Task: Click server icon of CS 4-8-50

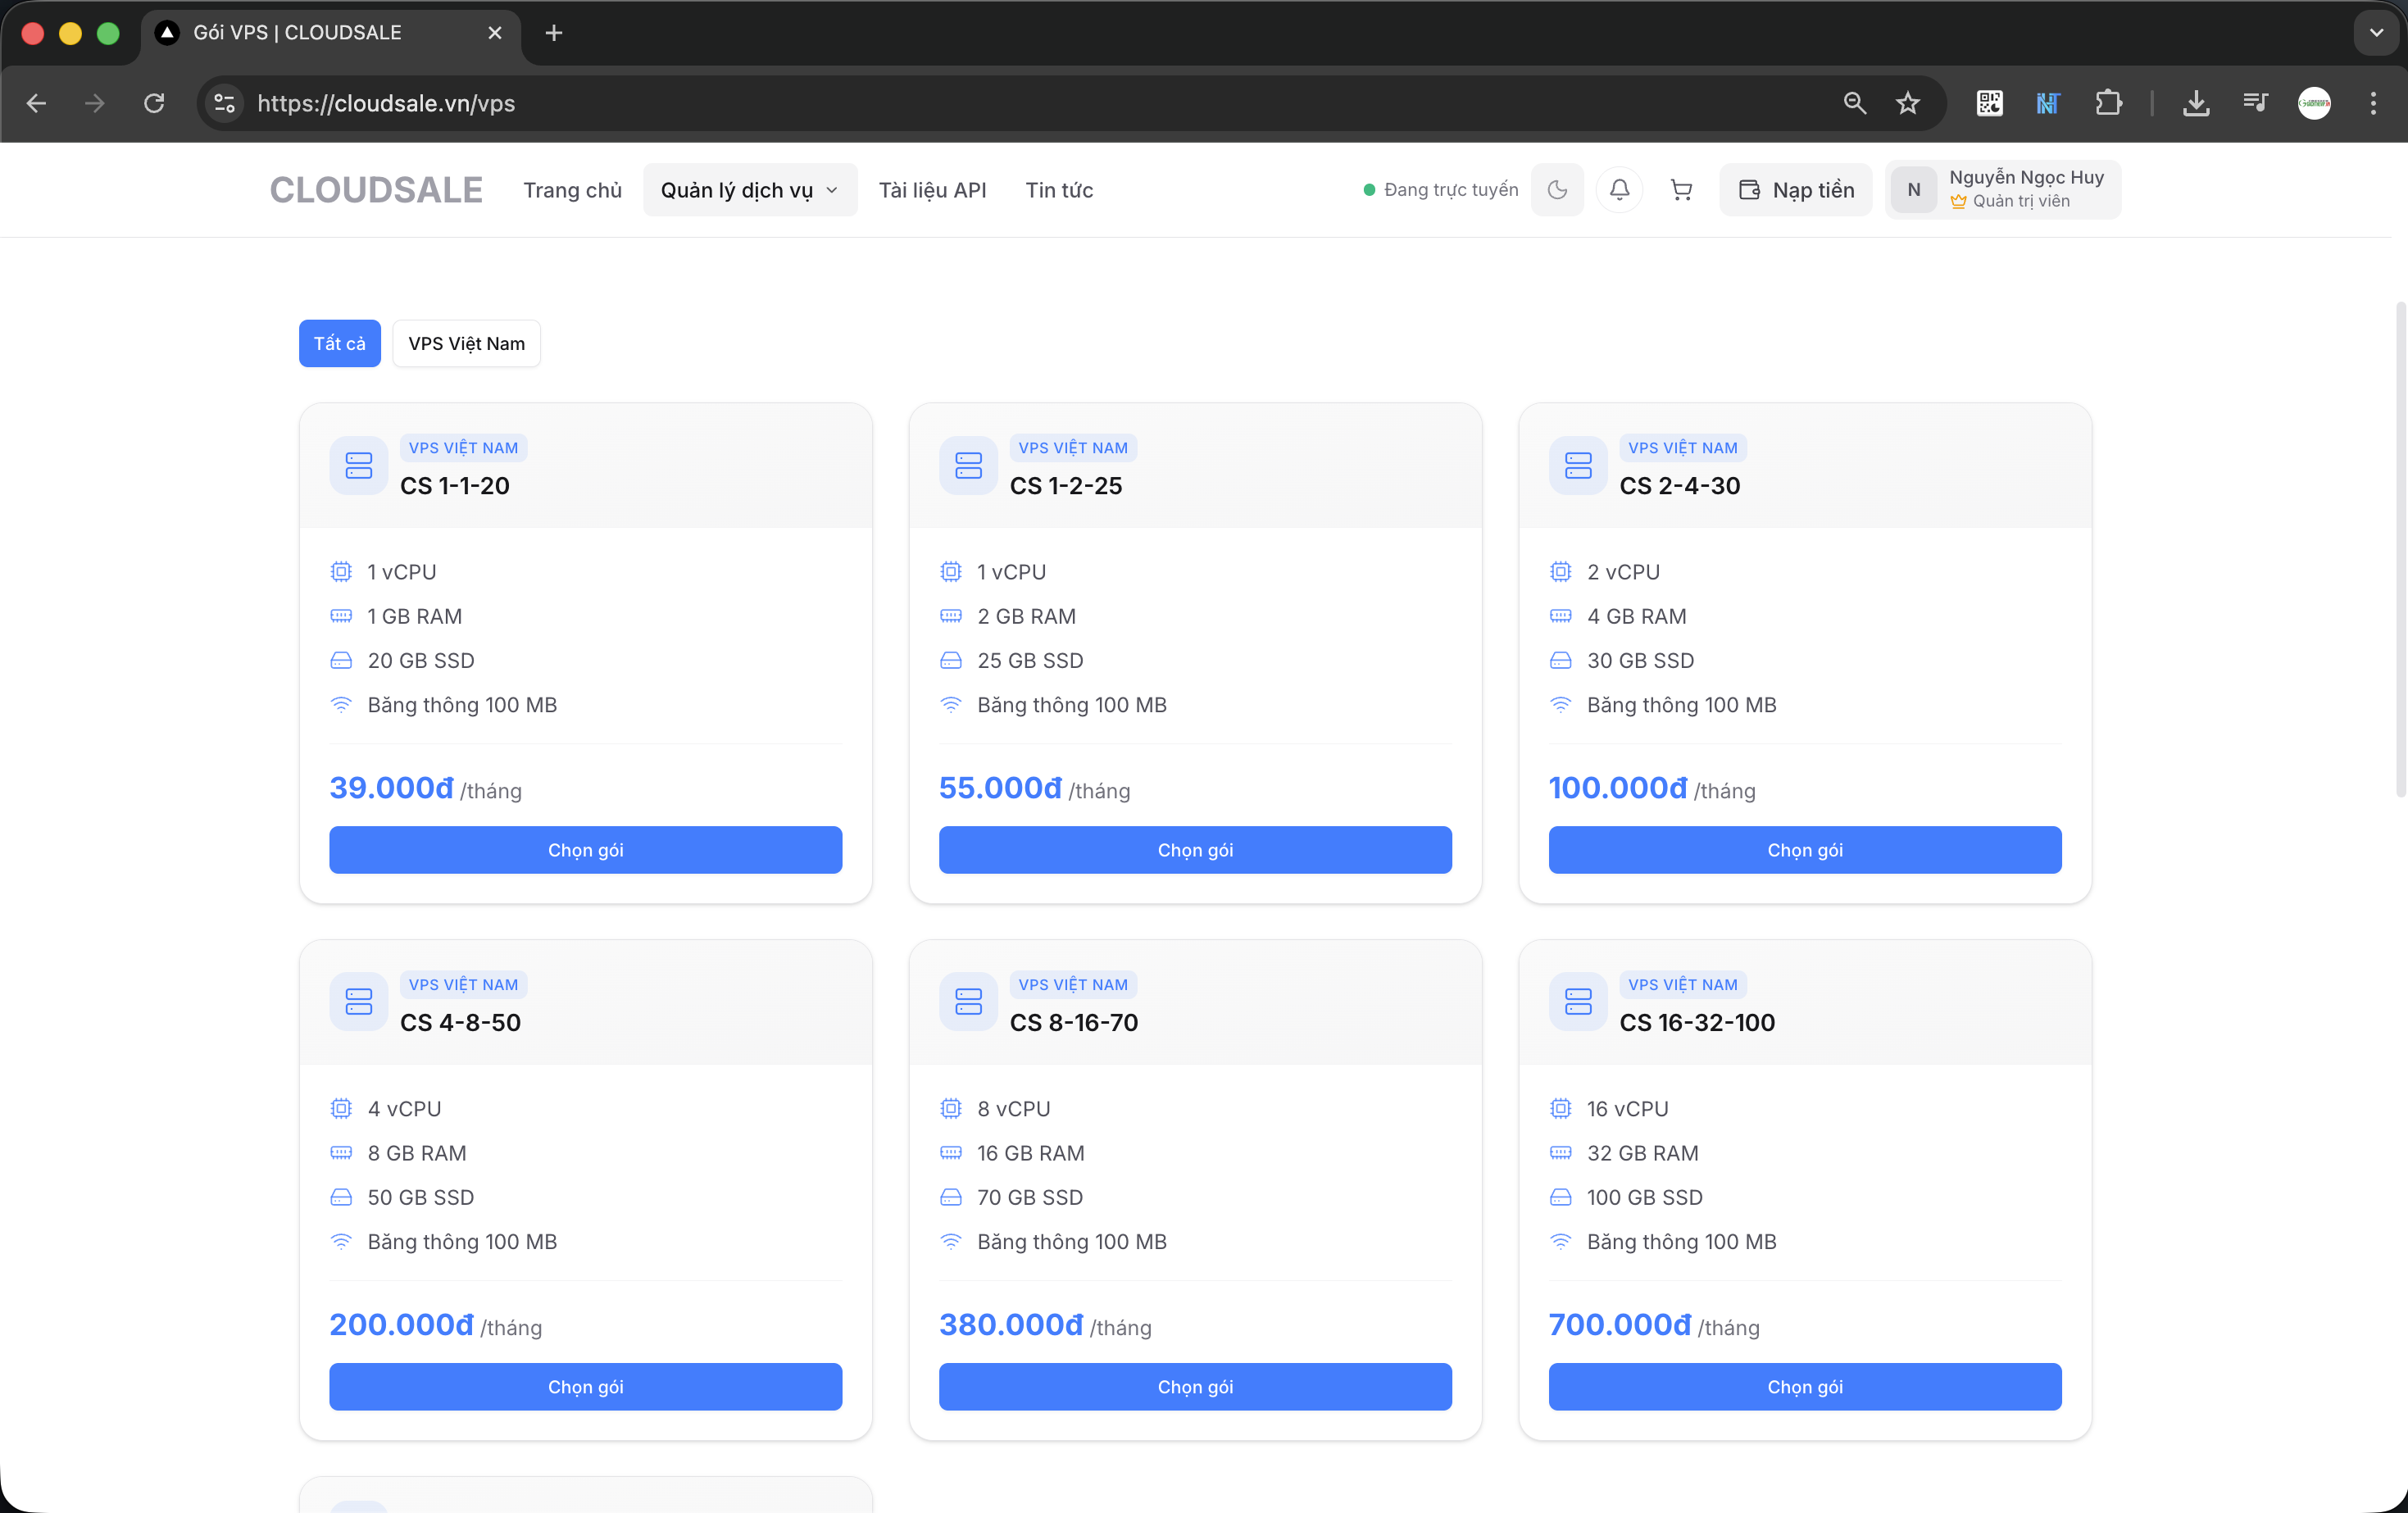Action: click(359, 1002)
